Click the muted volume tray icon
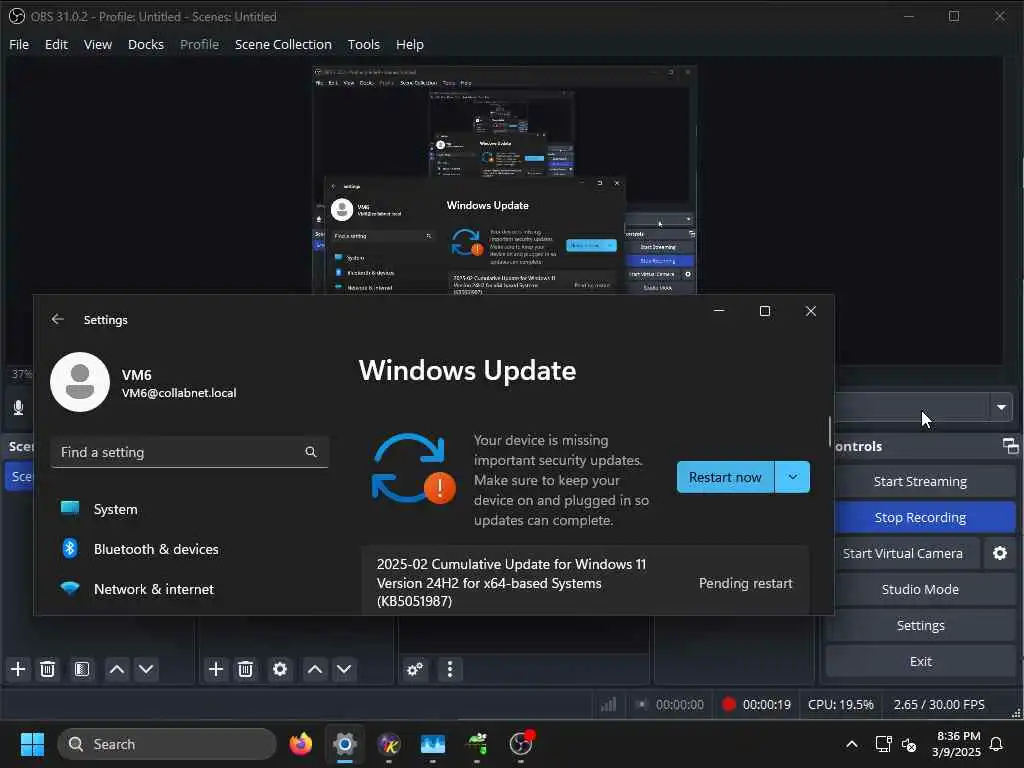 click(x=908, y=744)
